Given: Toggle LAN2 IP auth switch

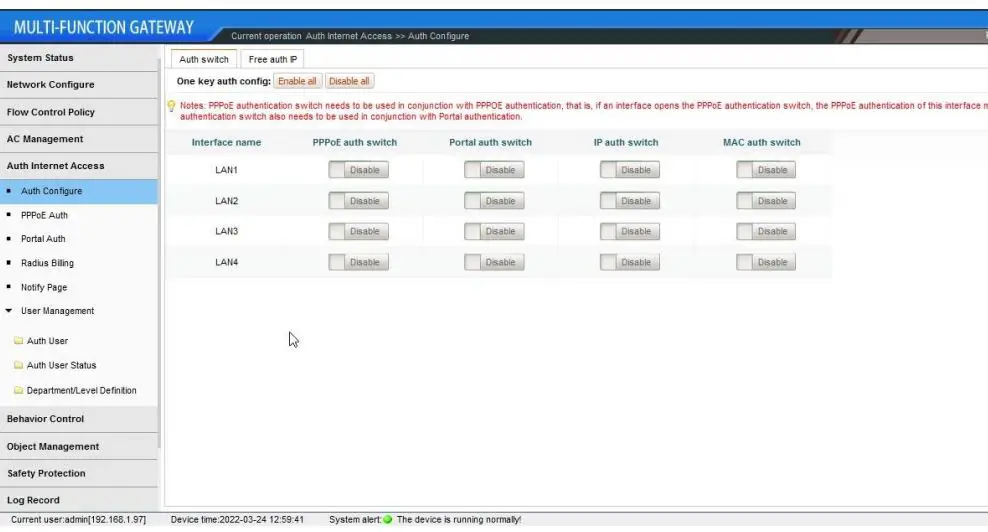Looking at the screenshot, I should [x=629, y=200].
